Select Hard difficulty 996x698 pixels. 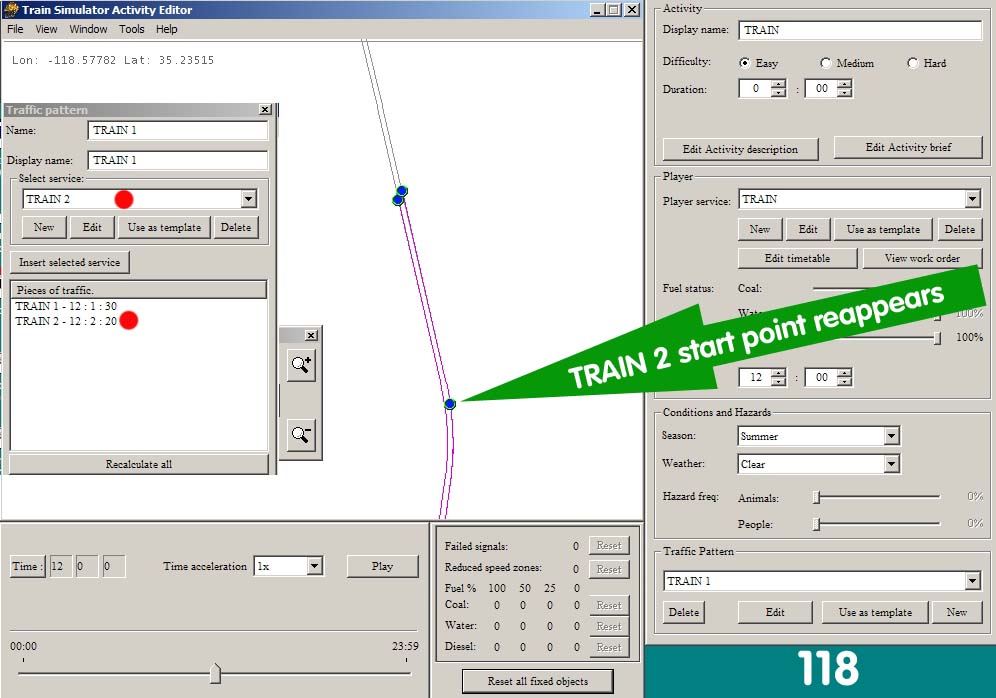click(x=913, y=63)
